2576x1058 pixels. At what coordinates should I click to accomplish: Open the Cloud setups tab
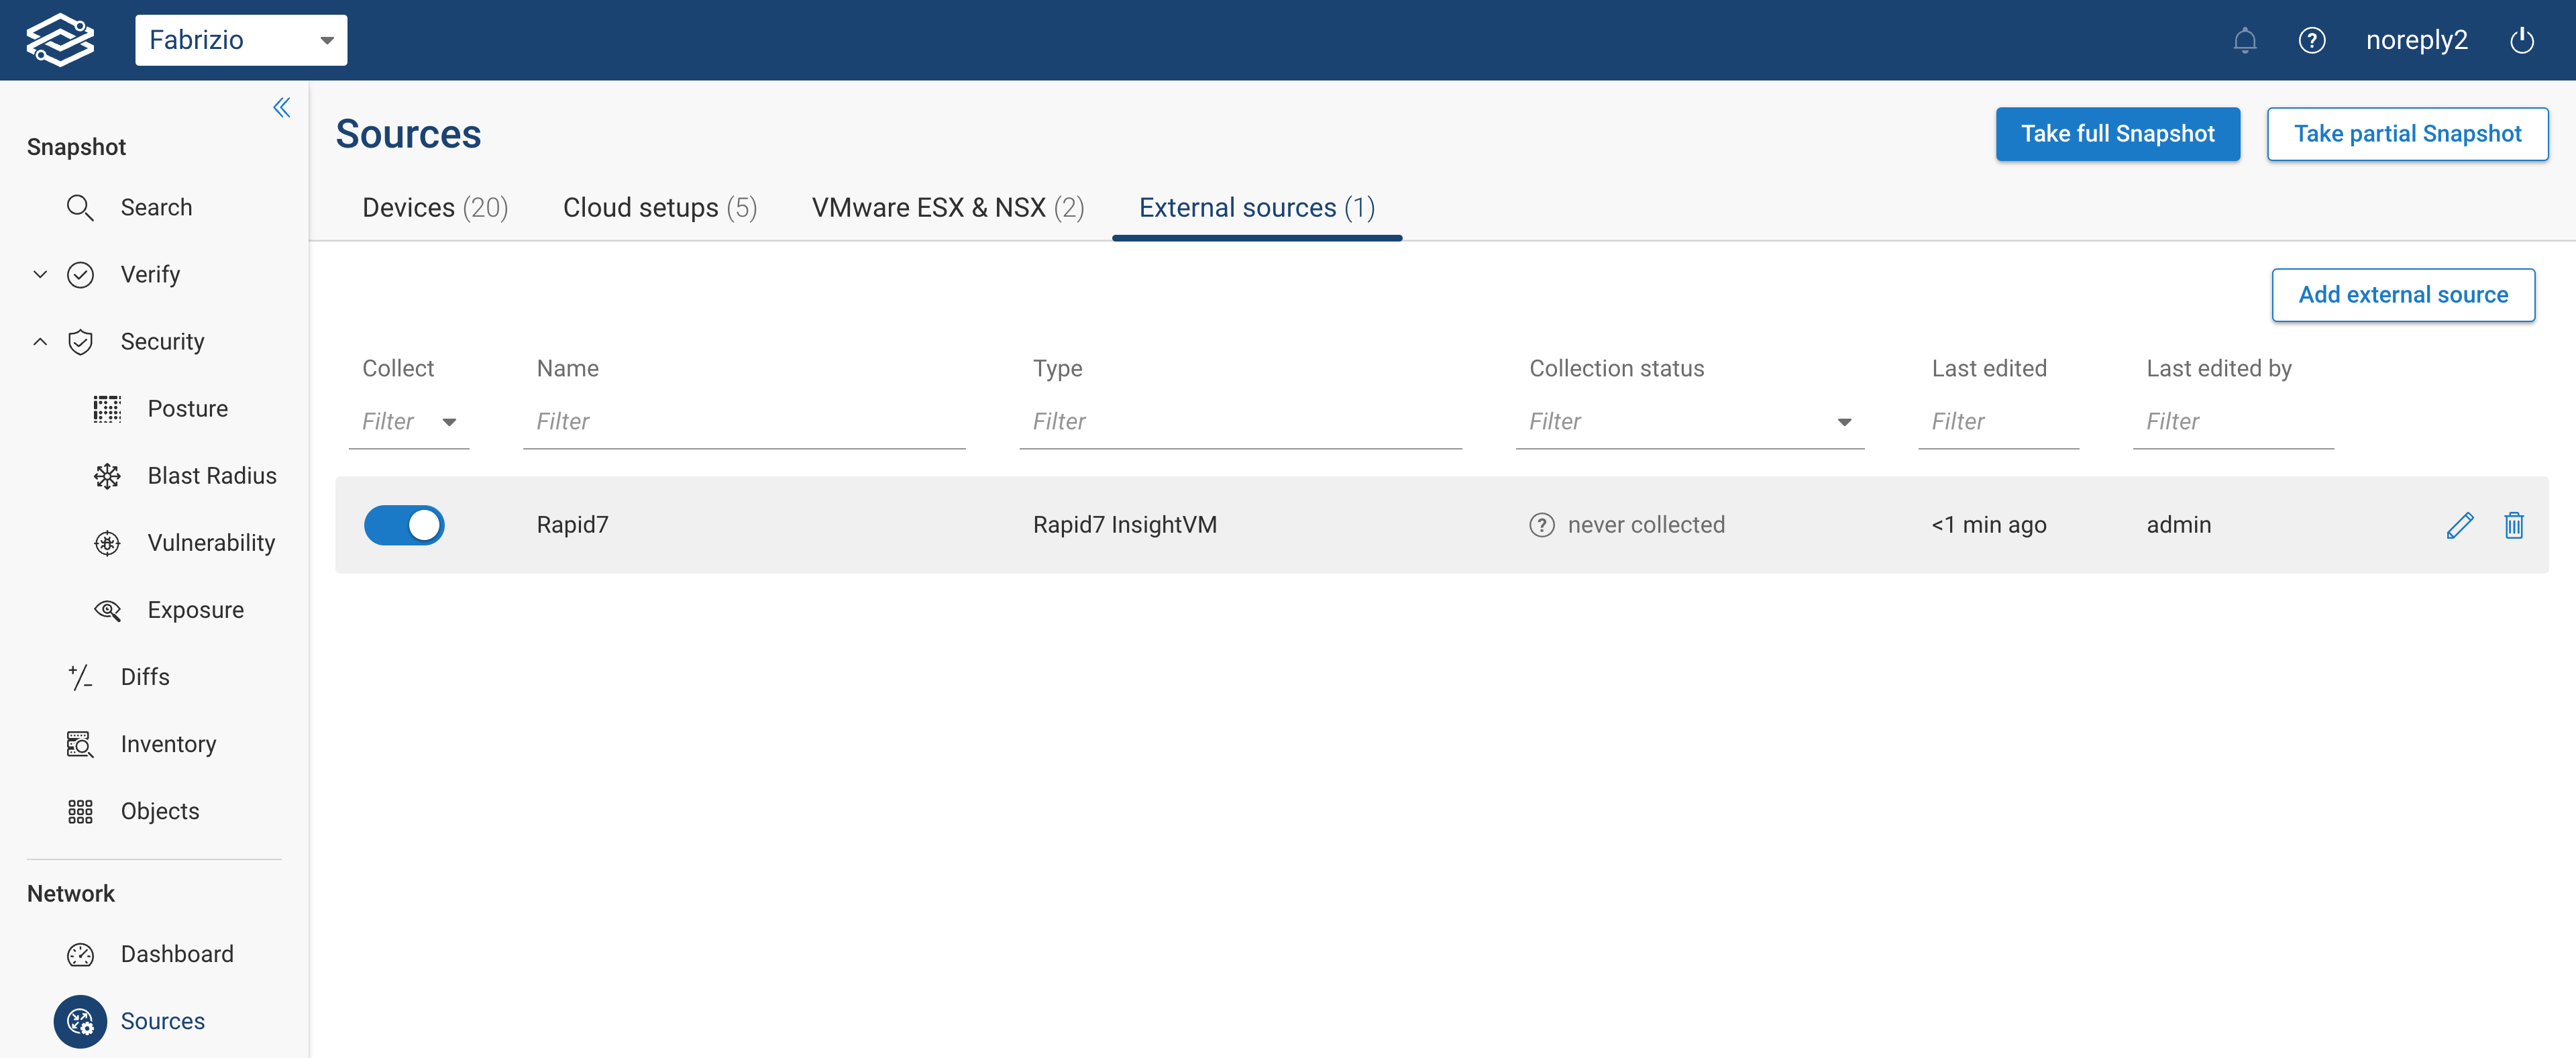[x=660, y=208]
